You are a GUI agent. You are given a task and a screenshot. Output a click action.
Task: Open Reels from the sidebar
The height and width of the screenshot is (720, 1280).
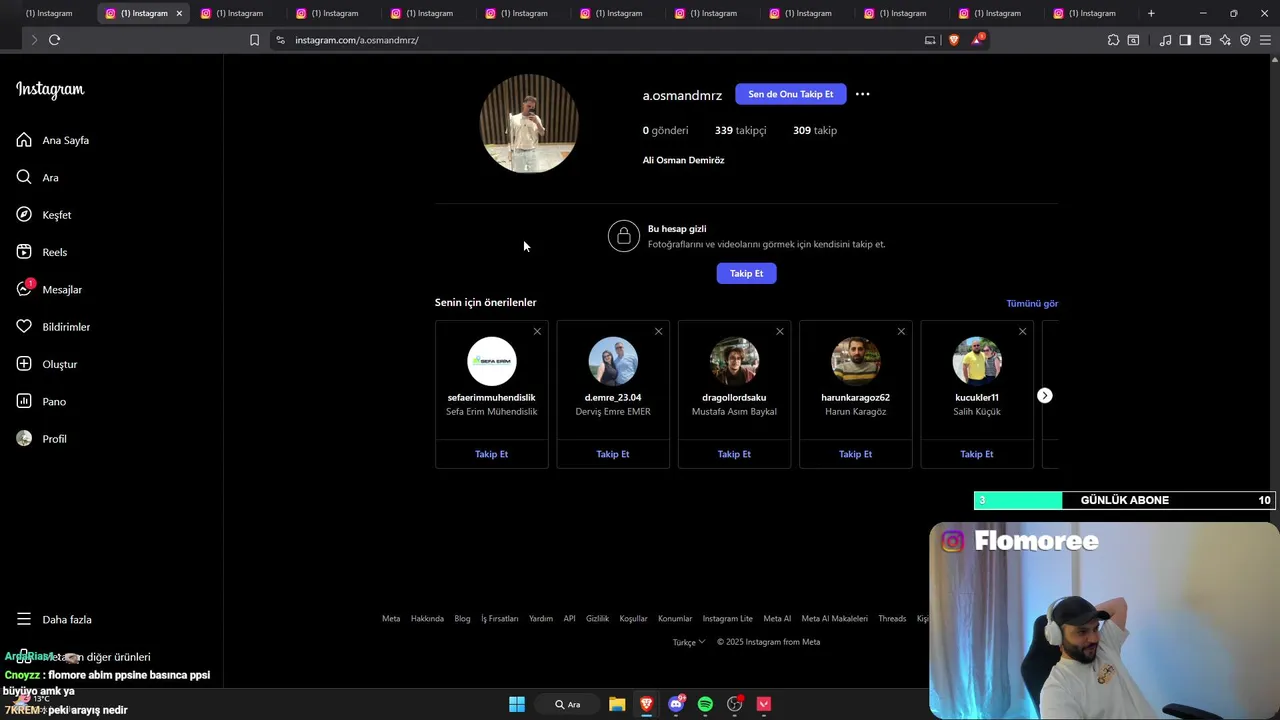pyautogui.click(x=42, y=252)
